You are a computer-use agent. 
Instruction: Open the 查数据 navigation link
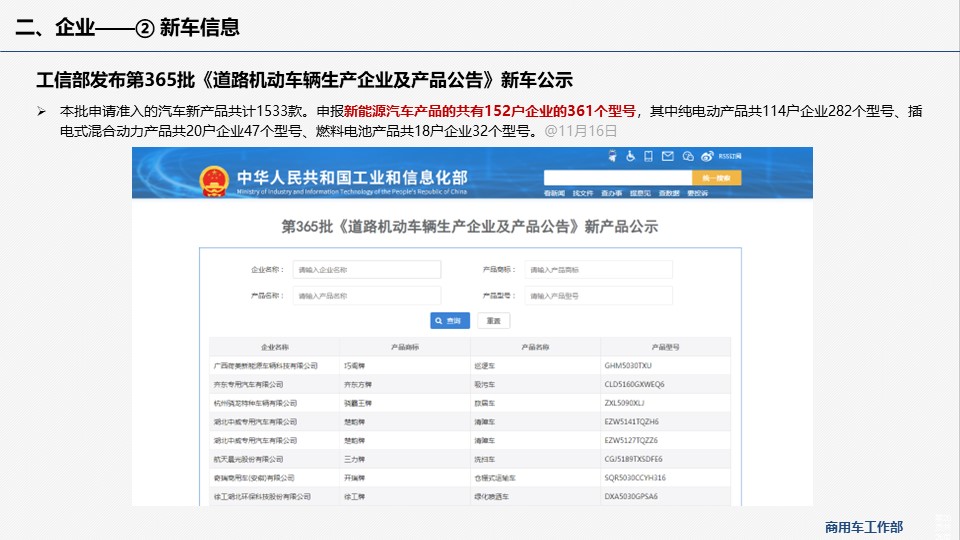(669, 193)
